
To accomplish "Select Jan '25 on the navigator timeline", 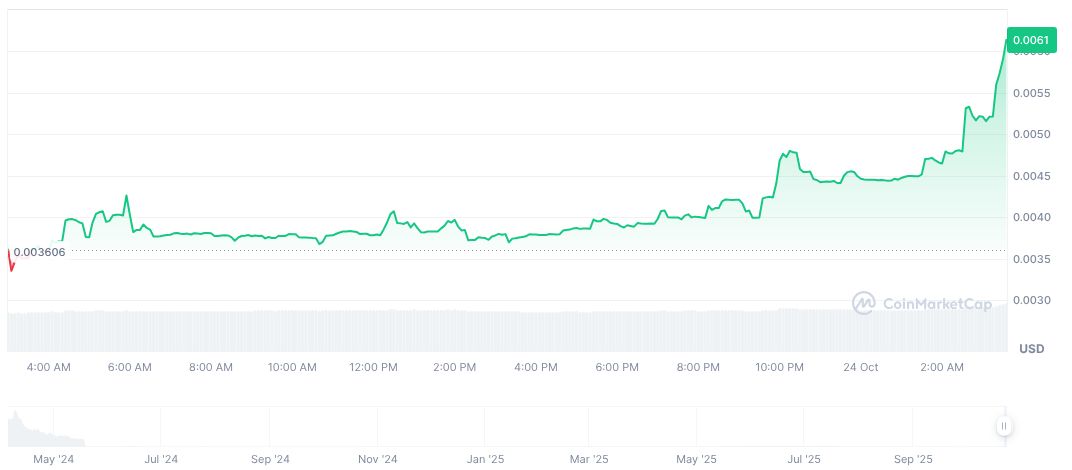I will coord(485,459).
